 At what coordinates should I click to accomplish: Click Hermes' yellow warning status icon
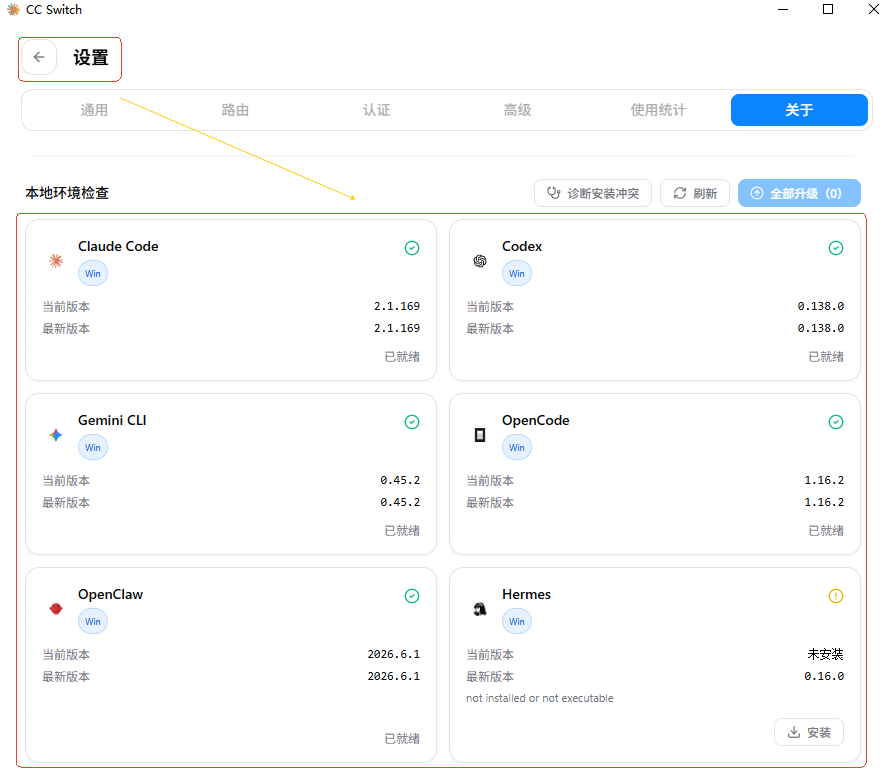pos(835,596)
